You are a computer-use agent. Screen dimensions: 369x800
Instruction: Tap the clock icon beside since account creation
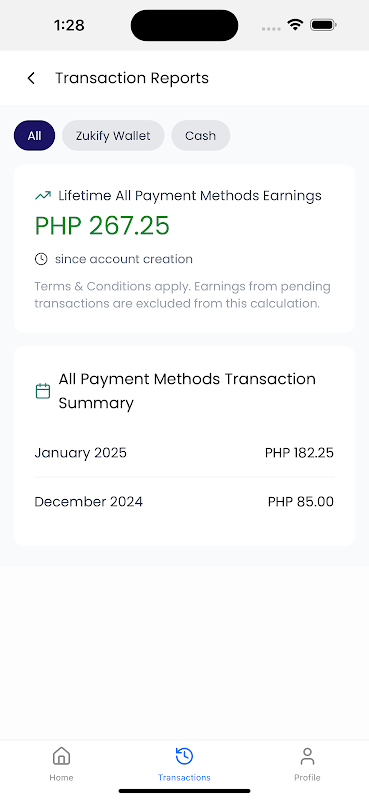[41, 259]
